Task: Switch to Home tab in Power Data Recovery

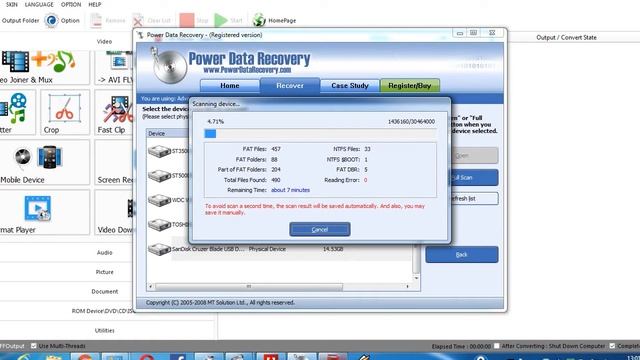Action: click(230, 86)
